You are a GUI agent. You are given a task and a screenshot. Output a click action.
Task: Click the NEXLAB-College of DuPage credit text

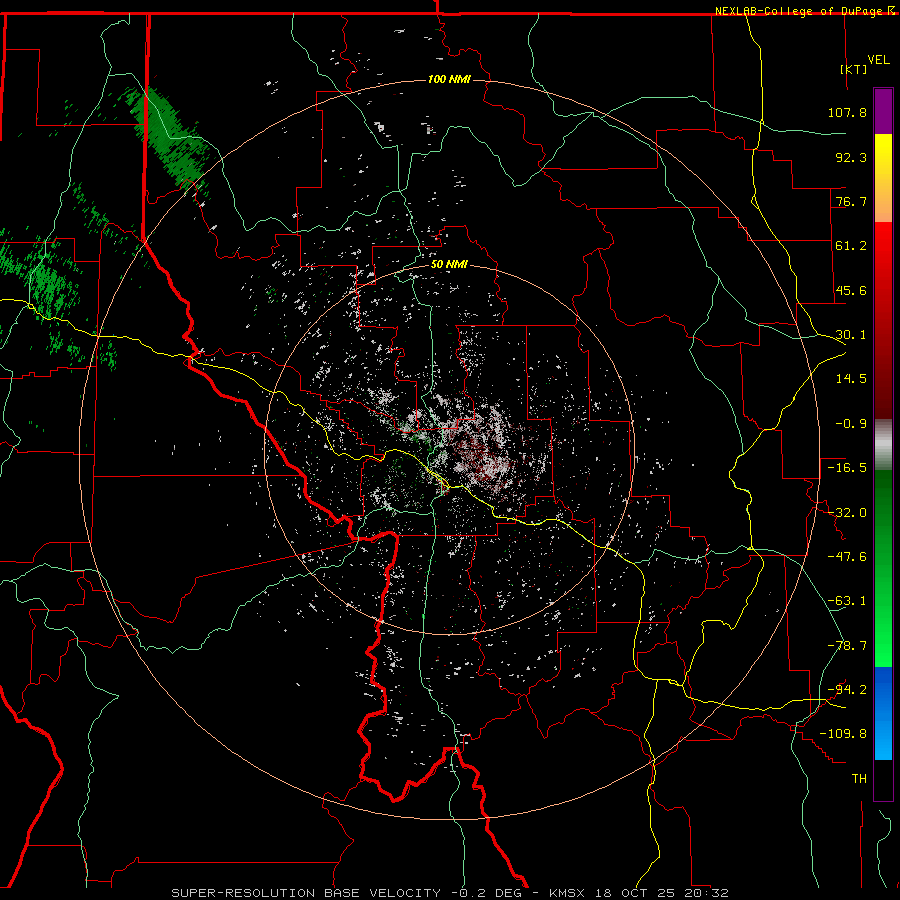point(799,11)
